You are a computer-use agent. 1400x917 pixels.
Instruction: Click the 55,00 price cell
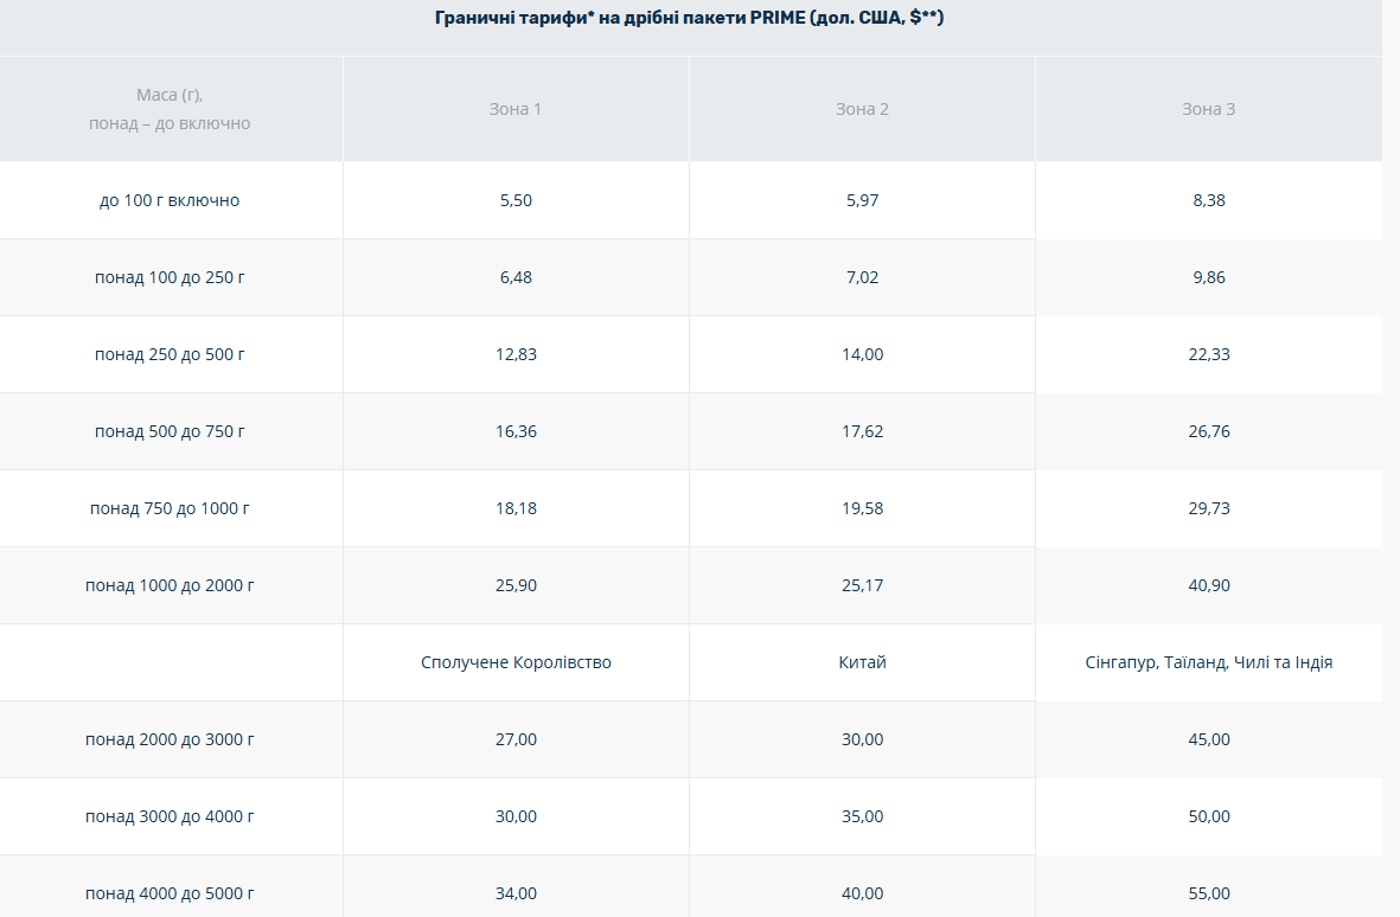click(x=1208, y=893)
